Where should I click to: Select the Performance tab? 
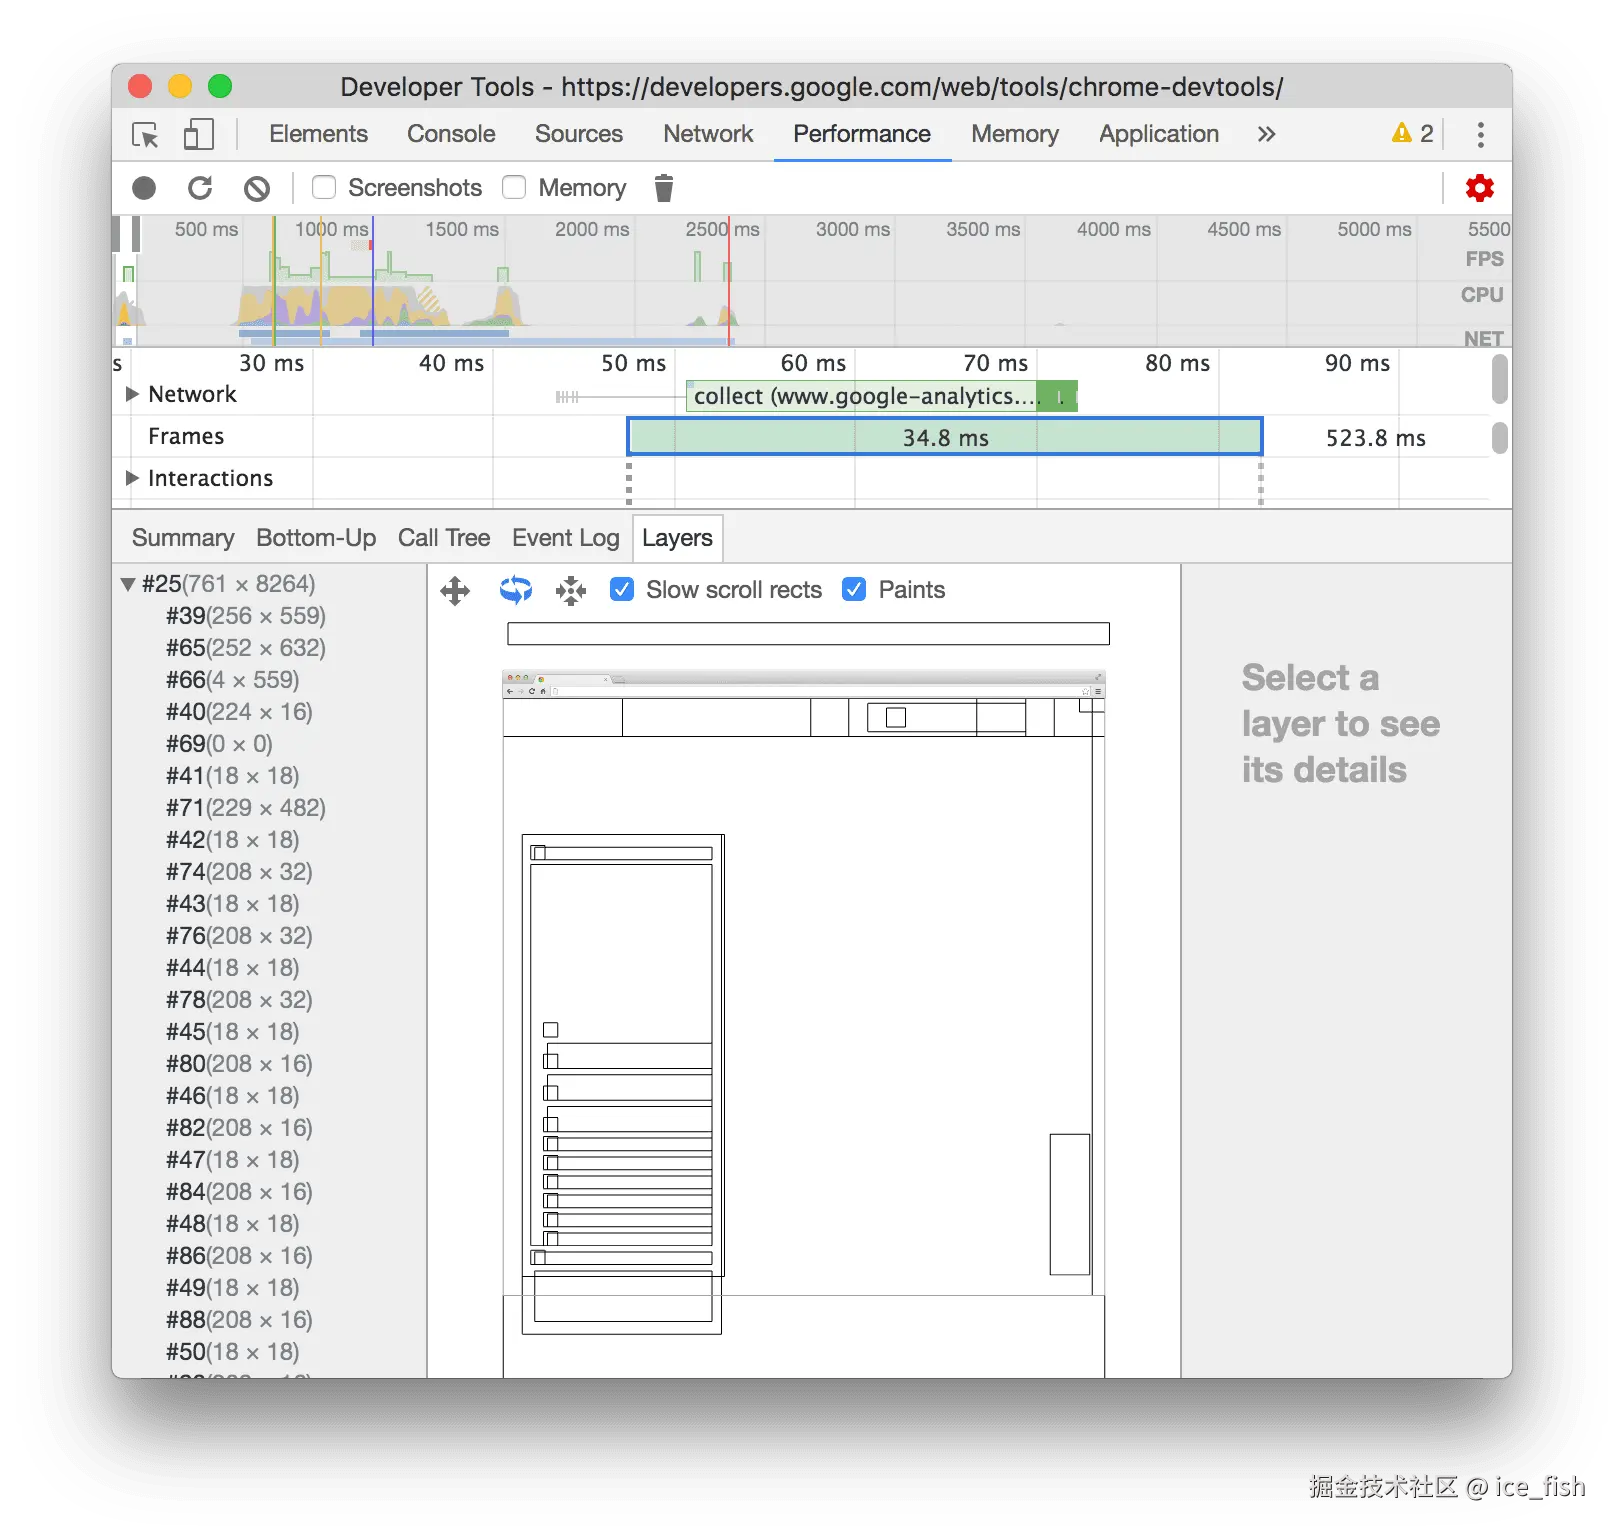click(x=862, y=134)
